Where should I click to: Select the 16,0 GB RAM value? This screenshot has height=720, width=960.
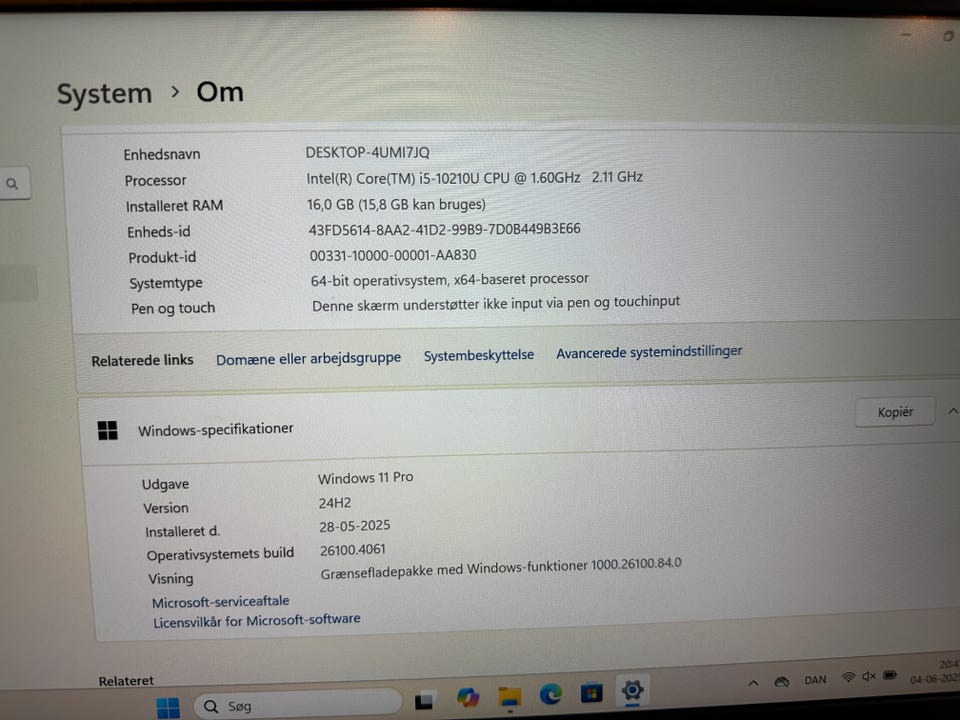pos(396,204)
